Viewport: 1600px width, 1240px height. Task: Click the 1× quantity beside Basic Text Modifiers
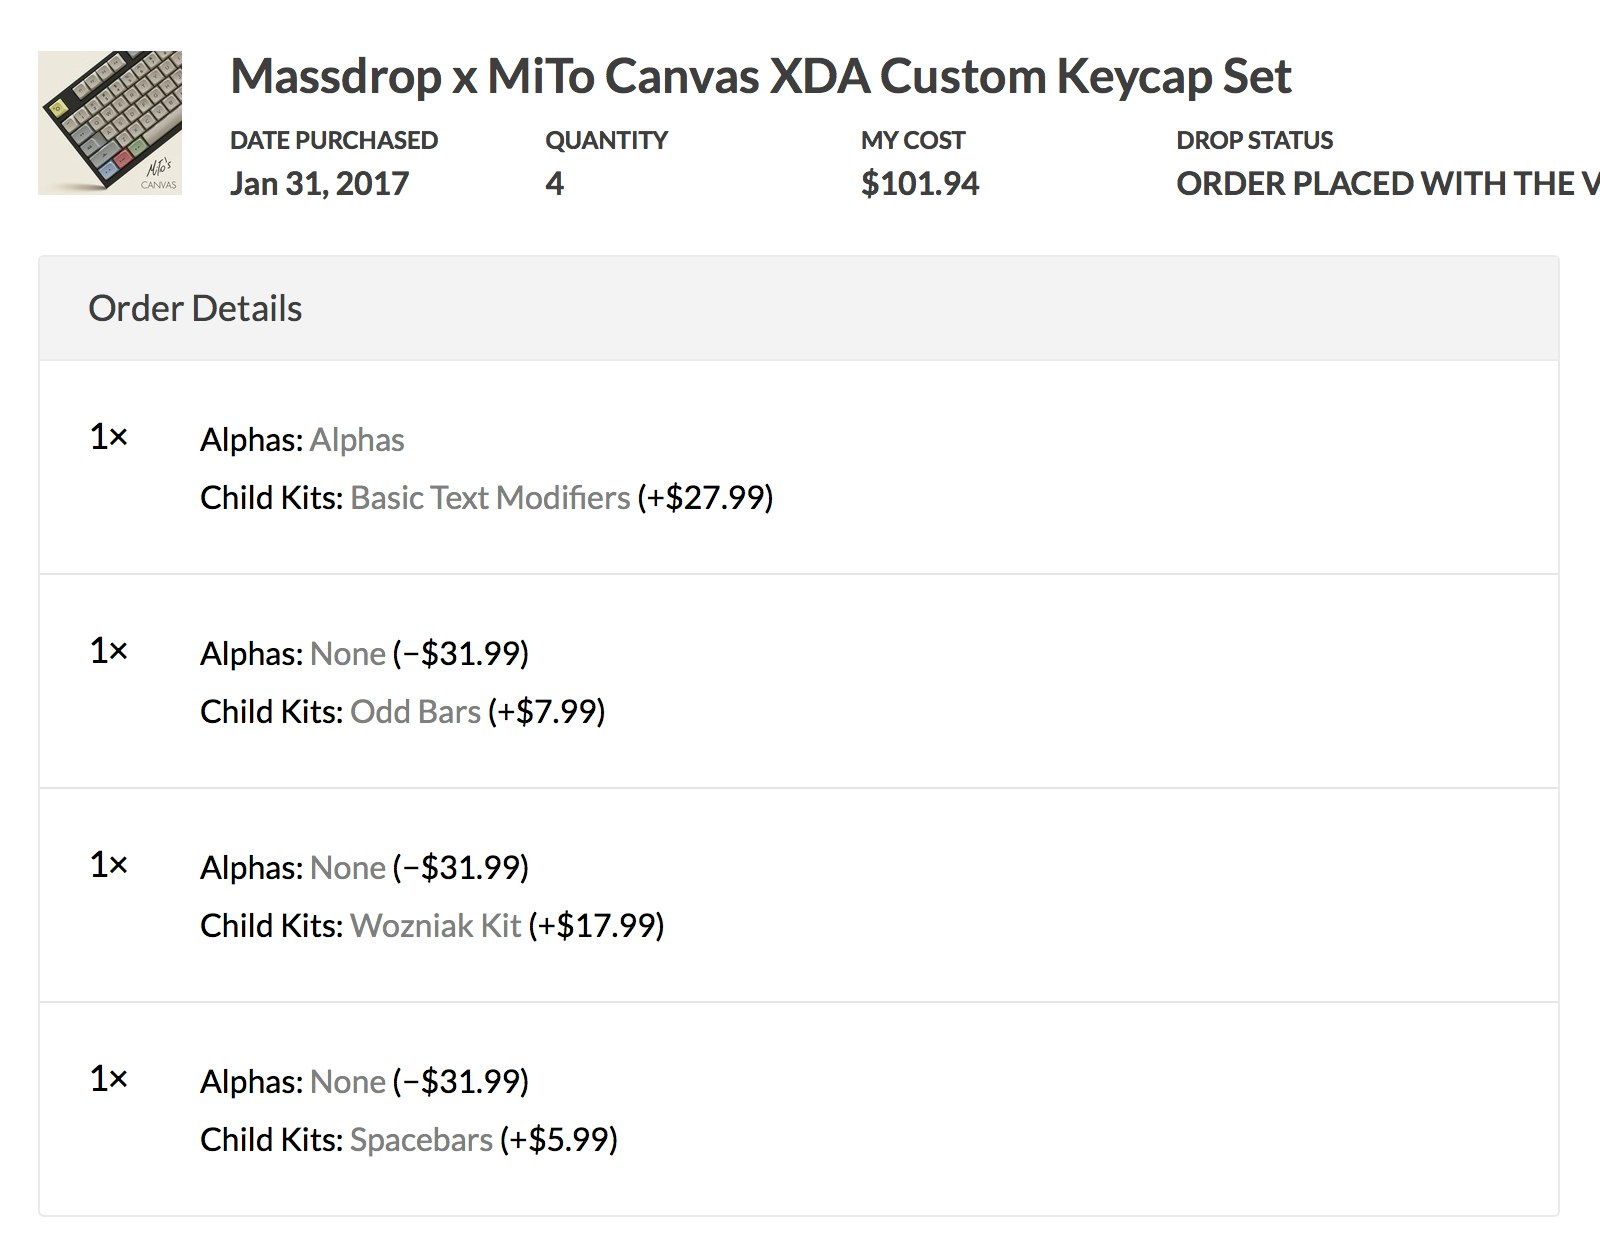109,437
